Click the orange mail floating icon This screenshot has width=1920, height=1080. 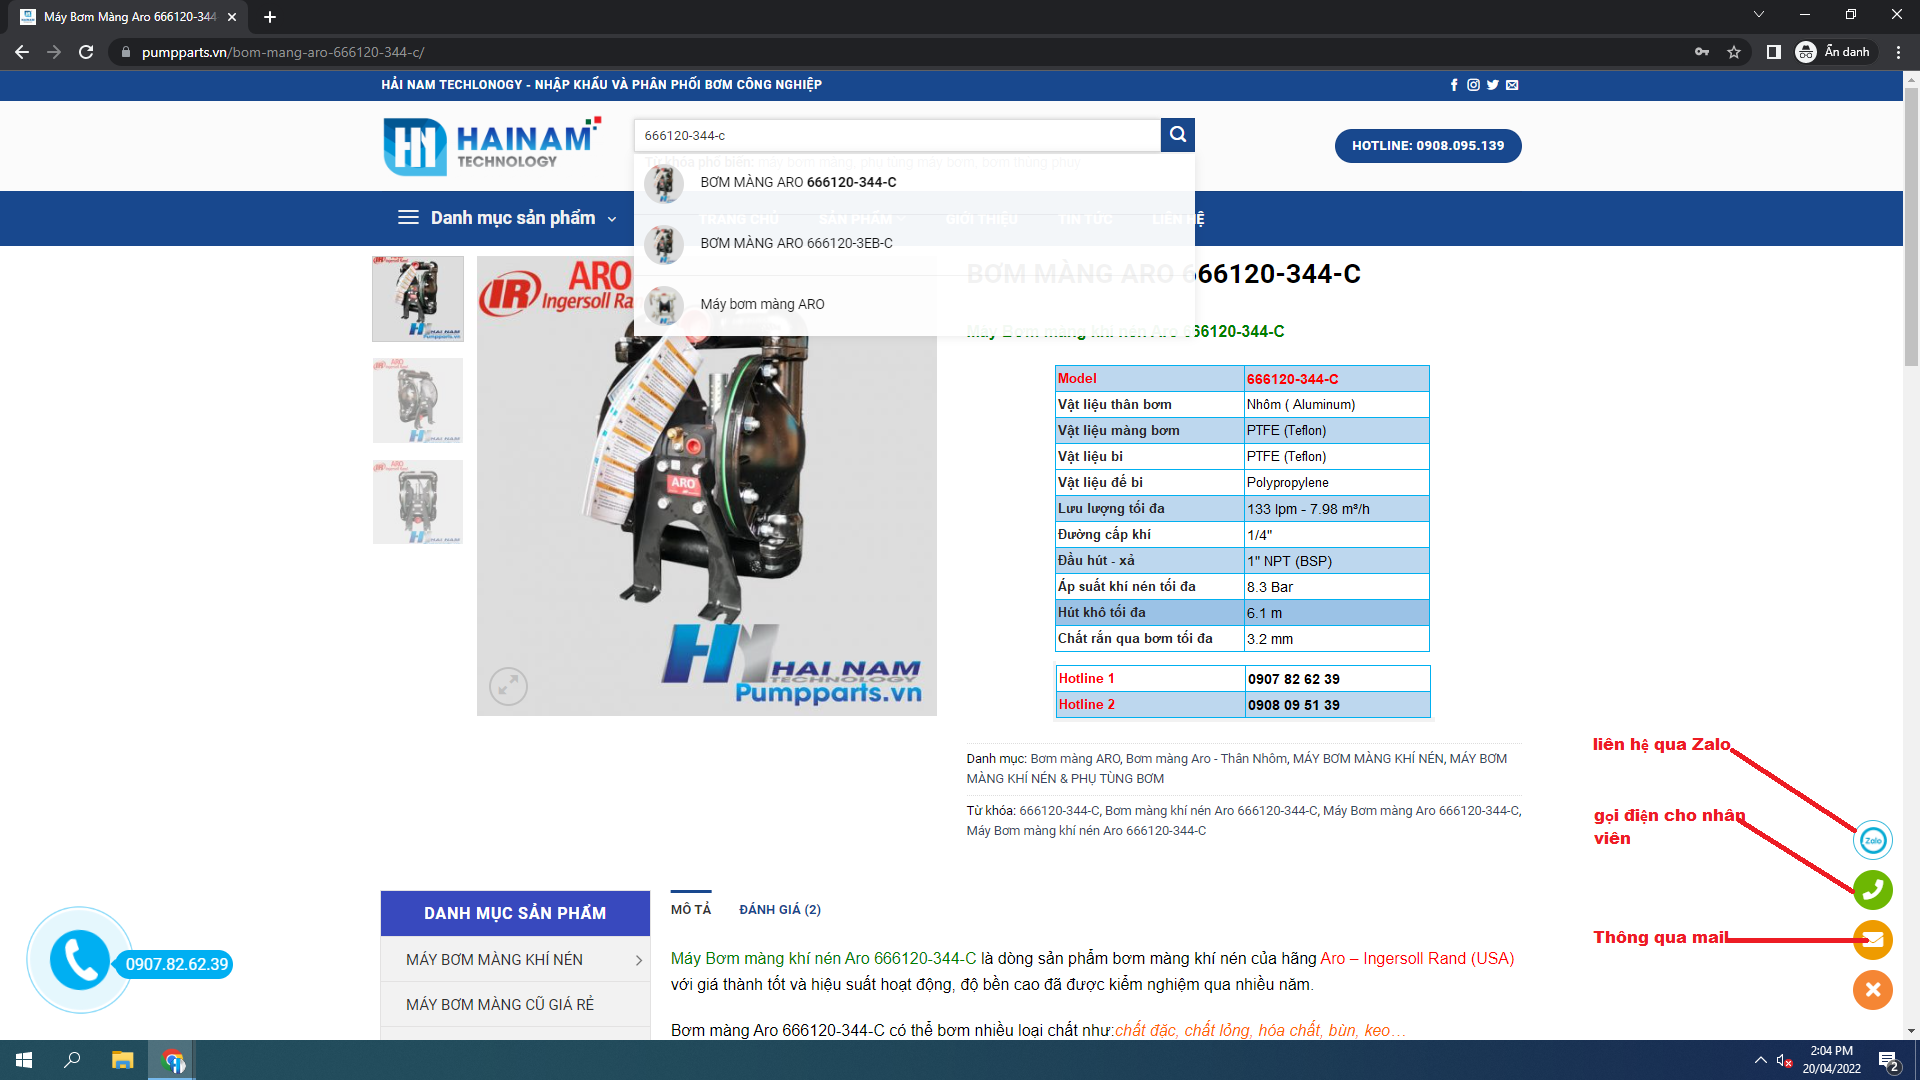1873,940
